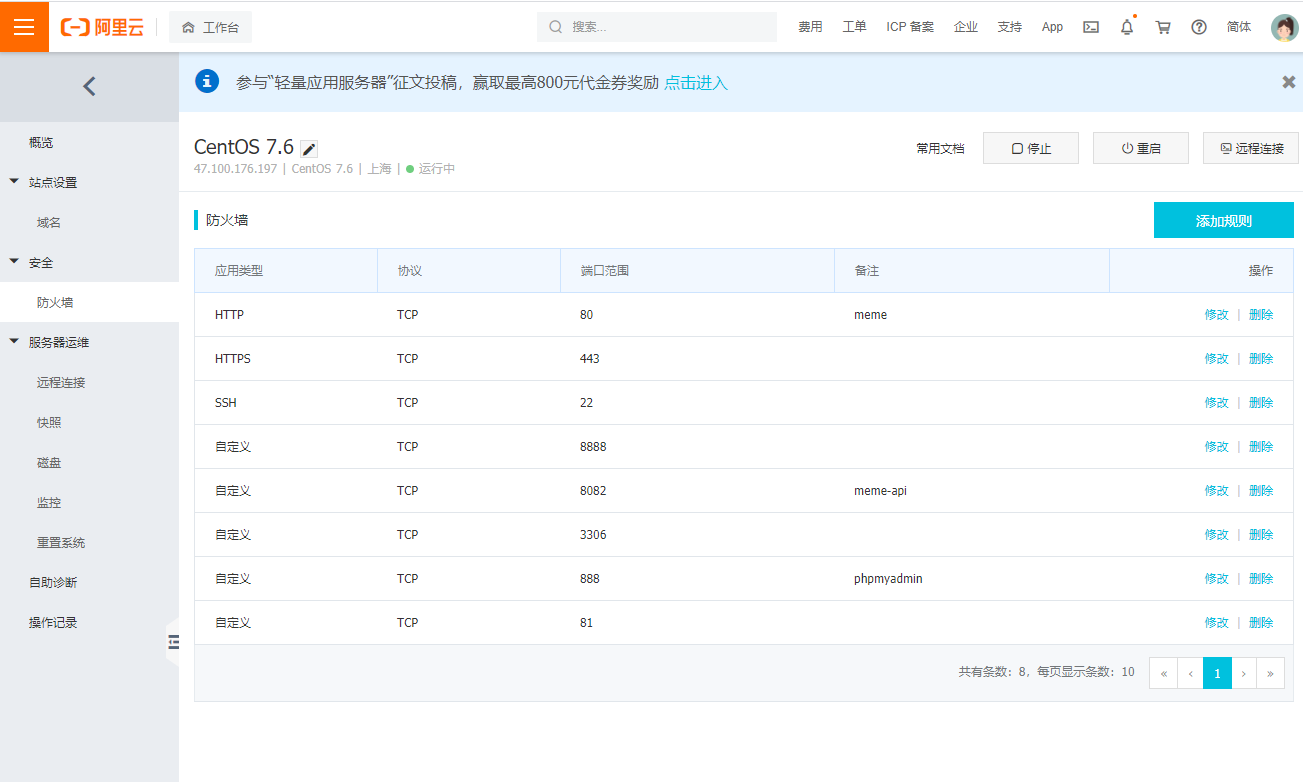The width and height of the screenshot is (1303, 782).
Task: Select 防火墙 in sidebar
Action: (55, 302)
